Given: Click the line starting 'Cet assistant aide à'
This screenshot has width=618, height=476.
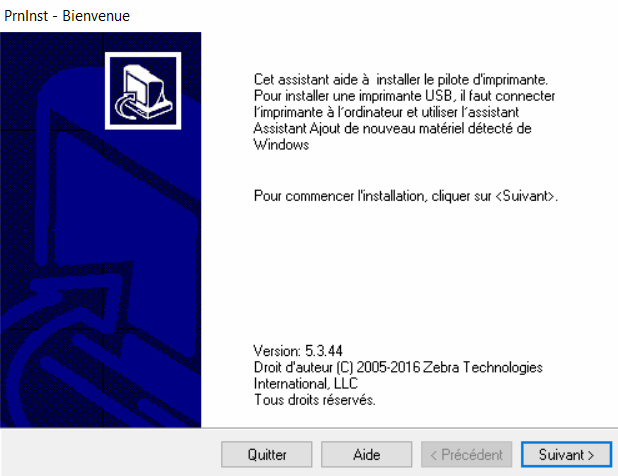Looking at the screenshot, I should (x=401, y=80).
